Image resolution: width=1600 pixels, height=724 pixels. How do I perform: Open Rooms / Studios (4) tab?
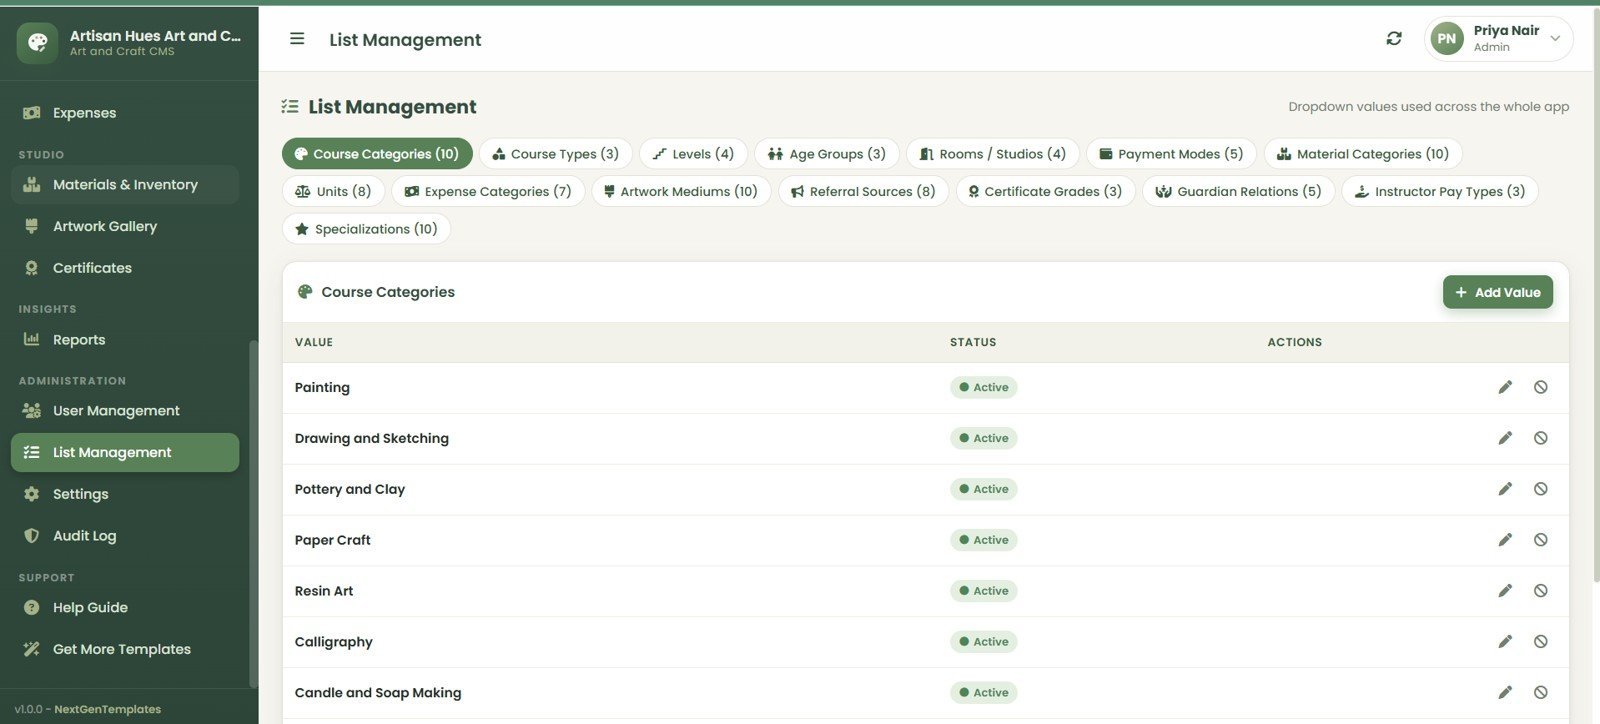[x=993, y=154]
